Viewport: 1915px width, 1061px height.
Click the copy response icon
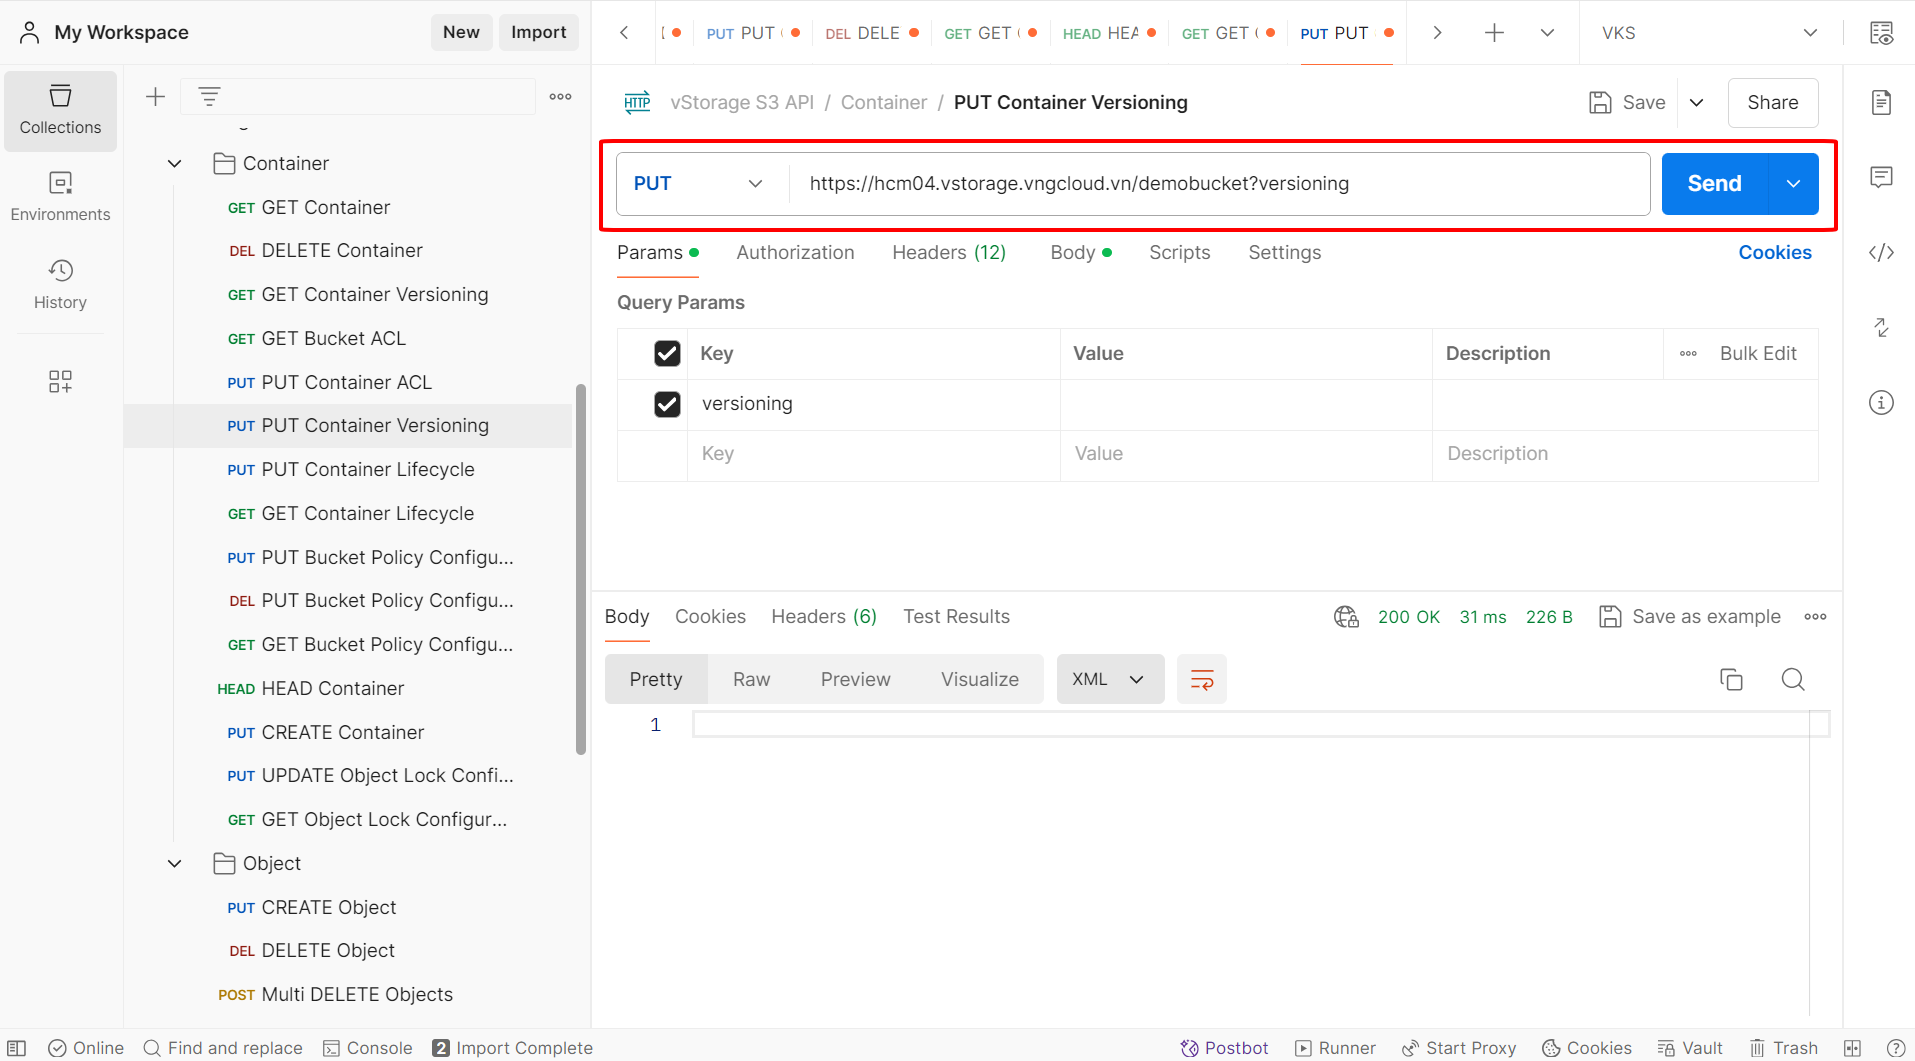[1731, 680]
